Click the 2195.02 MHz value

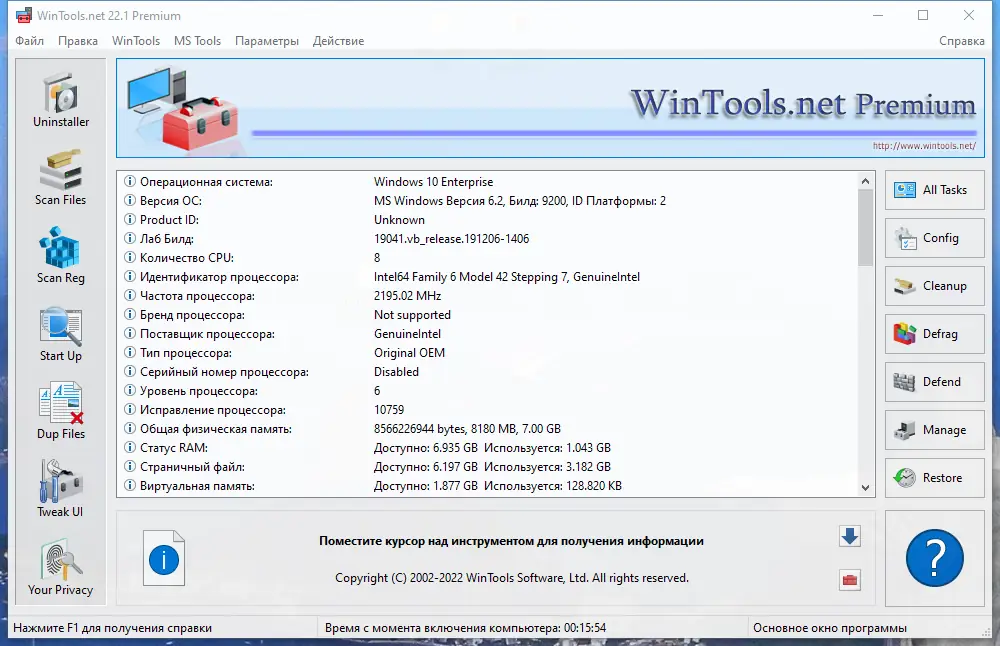[408, 296]
